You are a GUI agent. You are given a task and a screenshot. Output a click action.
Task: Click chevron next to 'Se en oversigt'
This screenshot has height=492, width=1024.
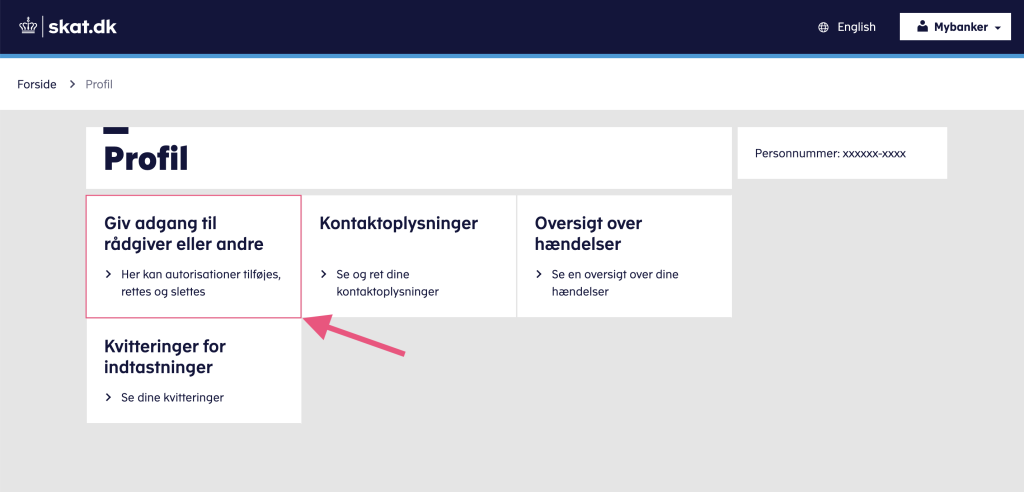(539, 274)
